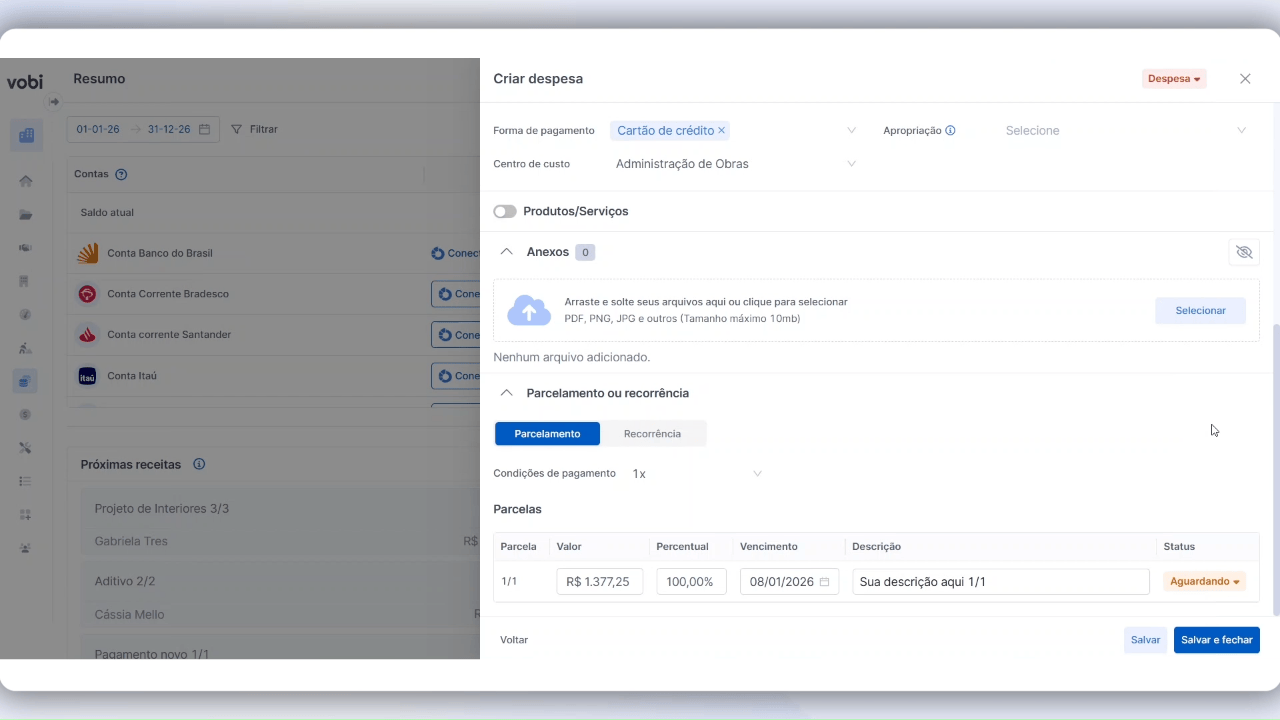The width and height of the screenshot is (1280, 720).
Task: Open the Forma de pagamento dropdown arrow
Action: coord(852,130)
